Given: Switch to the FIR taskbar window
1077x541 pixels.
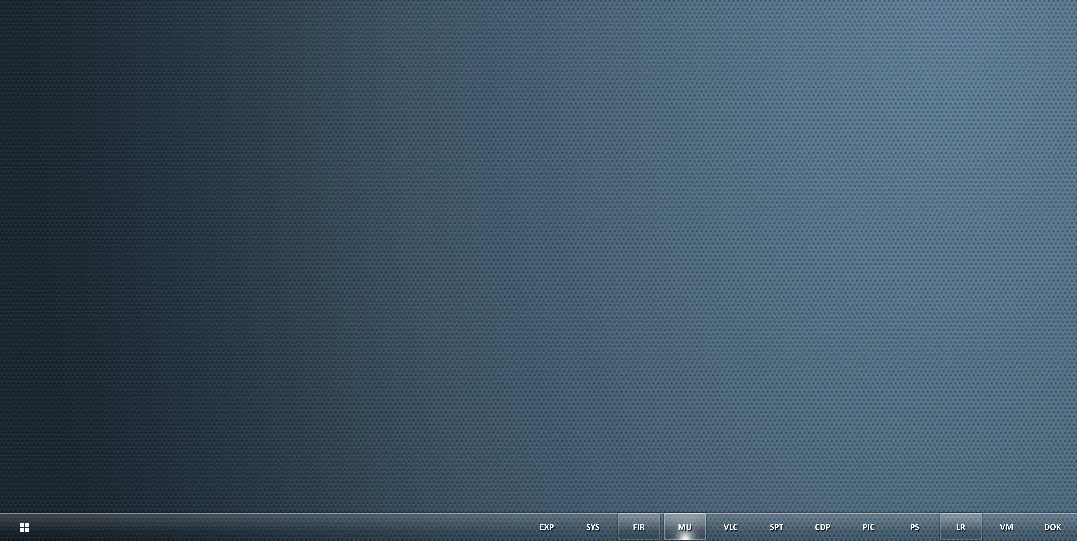Looking at the screenshot, I should 639,527.
